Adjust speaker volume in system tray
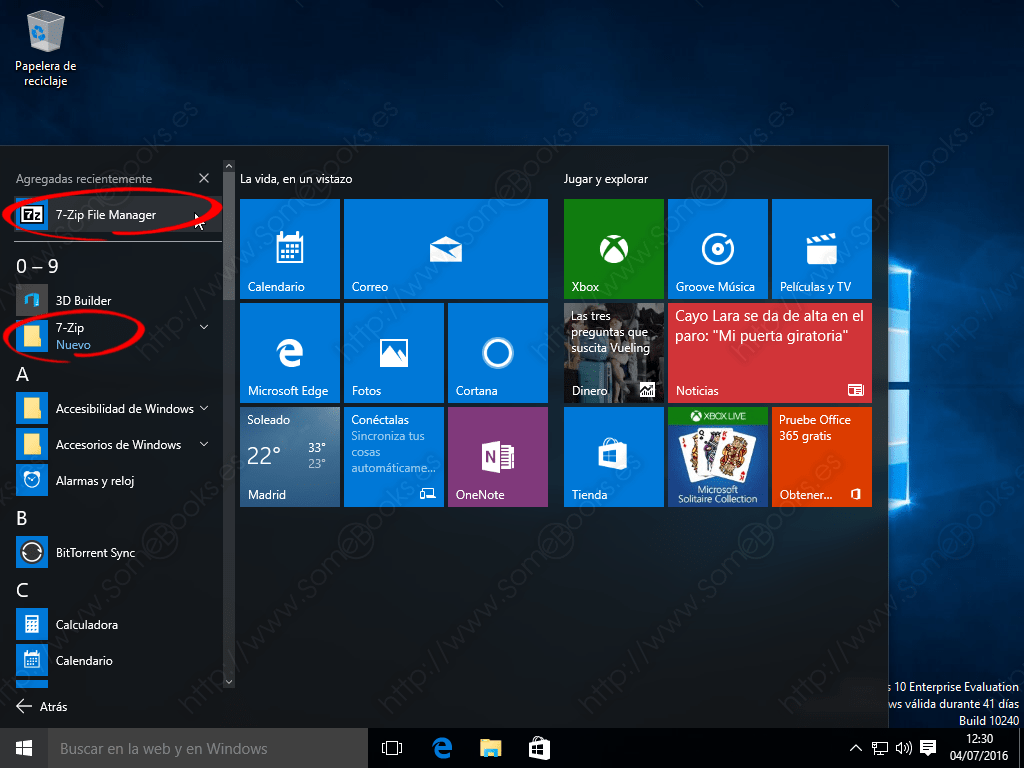1024x768 pixels. [905, 748]
